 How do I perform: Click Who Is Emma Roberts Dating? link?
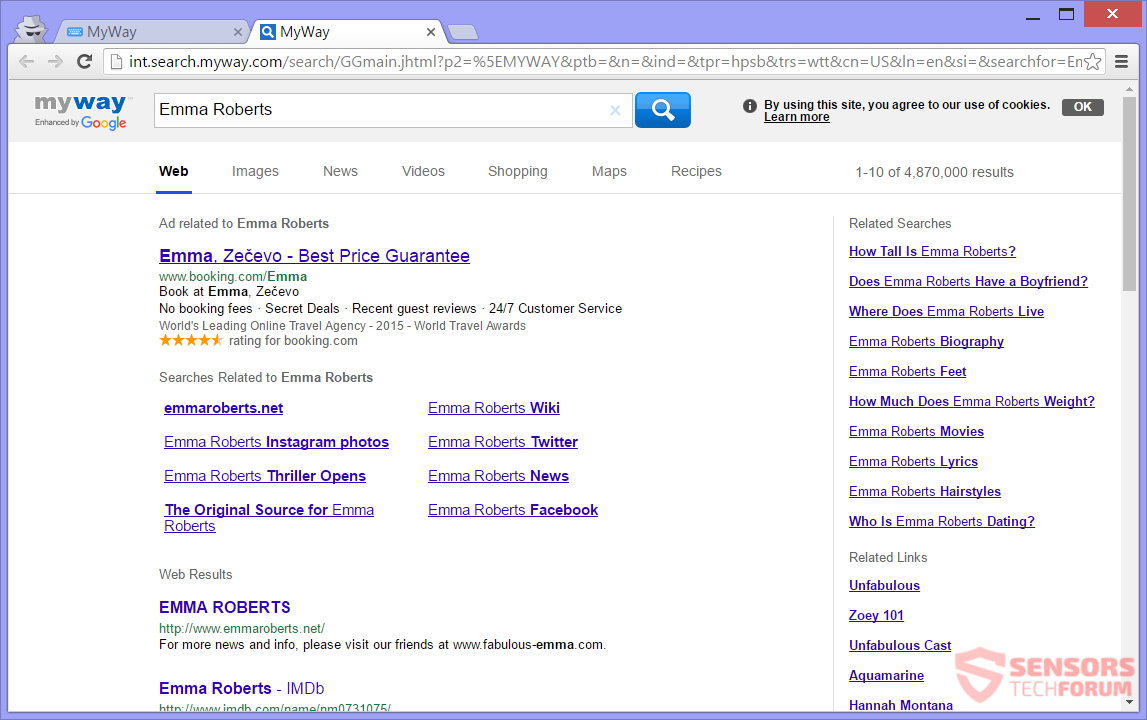[941, 522]
